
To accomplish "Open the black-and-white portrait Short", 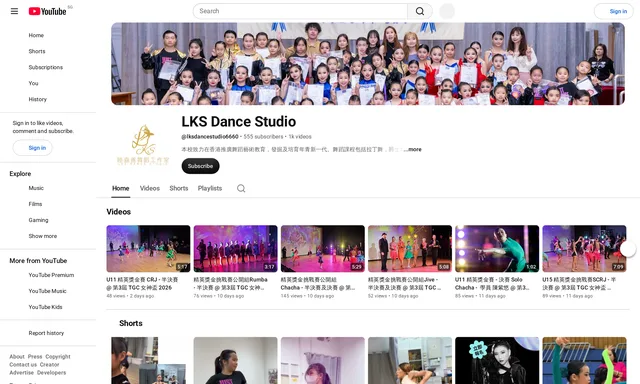I will coord(497,361).
